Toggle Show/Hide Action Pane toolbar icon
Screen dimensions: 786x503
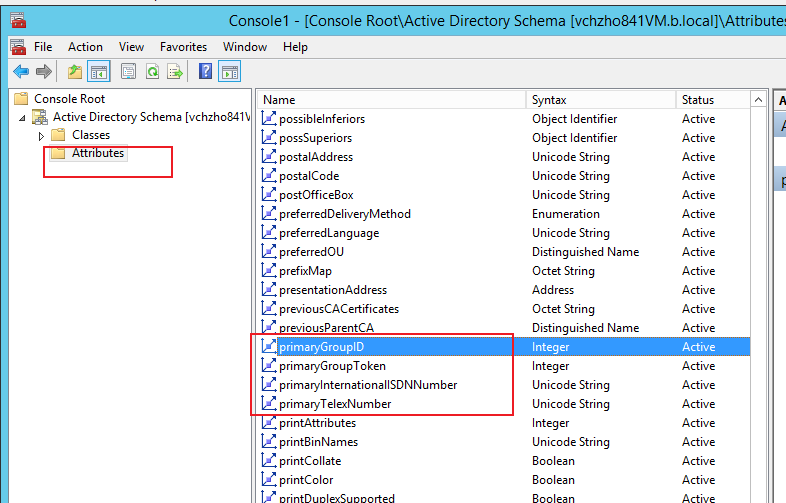click(x=230, y=72)
